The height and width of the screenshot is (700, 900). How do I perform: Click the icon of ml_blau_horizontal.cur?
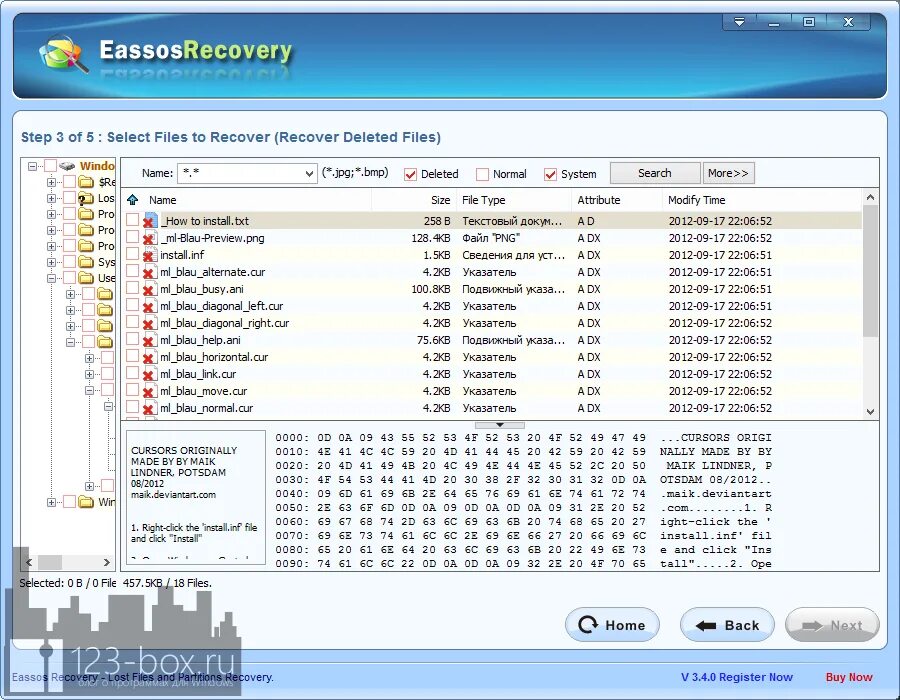point(149,357)
